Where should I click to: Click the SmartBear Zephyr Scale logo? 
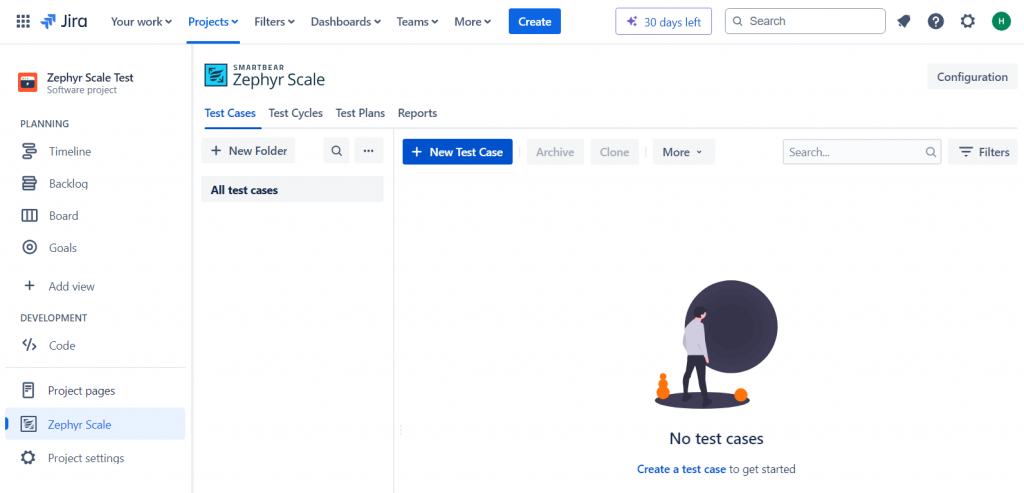[264, 76]
